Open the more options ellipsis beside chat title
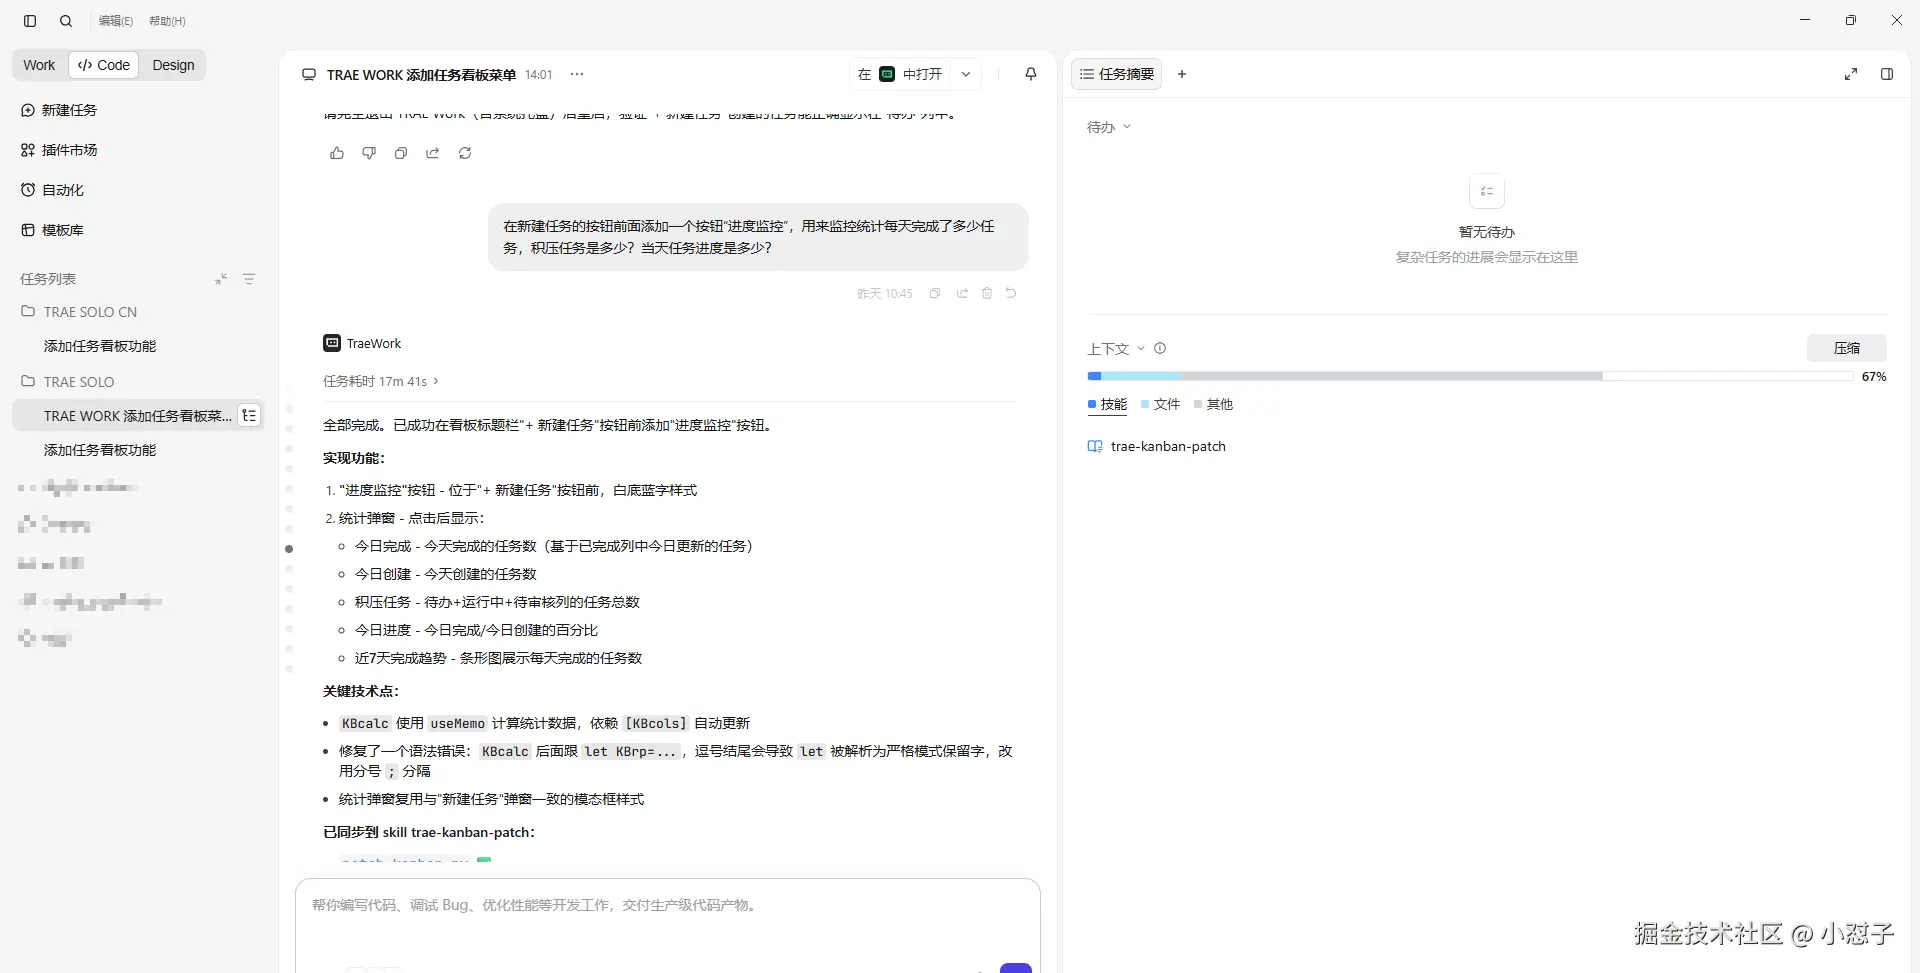 pos(577,74)
